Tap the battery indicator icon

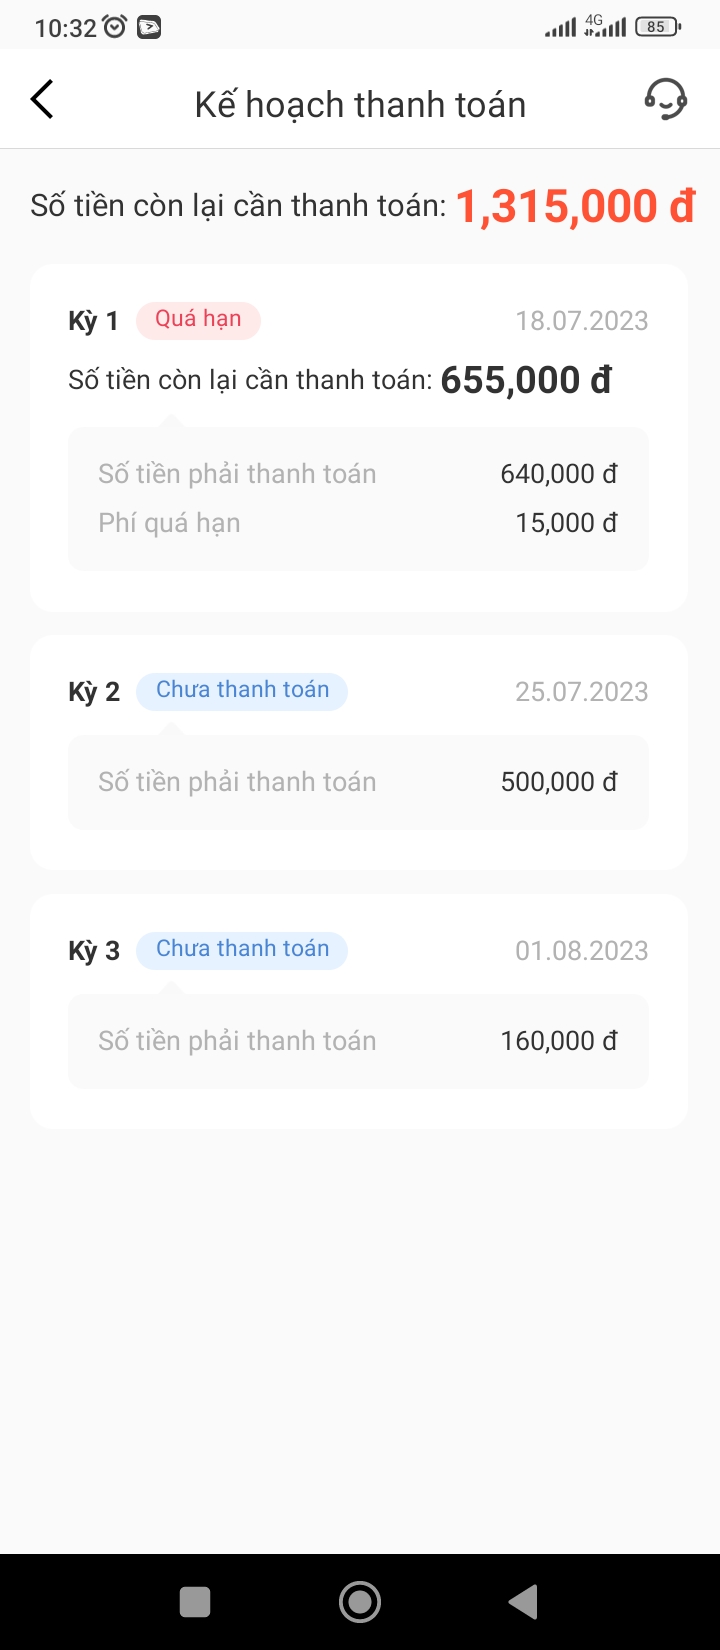657,27
